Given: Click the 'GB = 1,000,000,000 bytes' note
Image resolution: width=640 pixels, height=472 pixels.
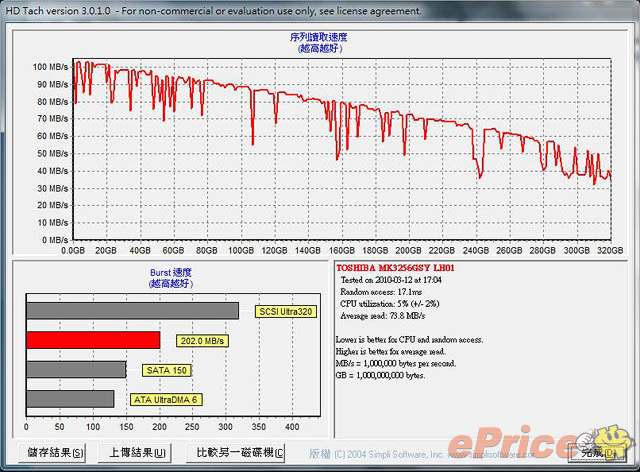Looking at the screenshot, I should [x=380, y=375].
